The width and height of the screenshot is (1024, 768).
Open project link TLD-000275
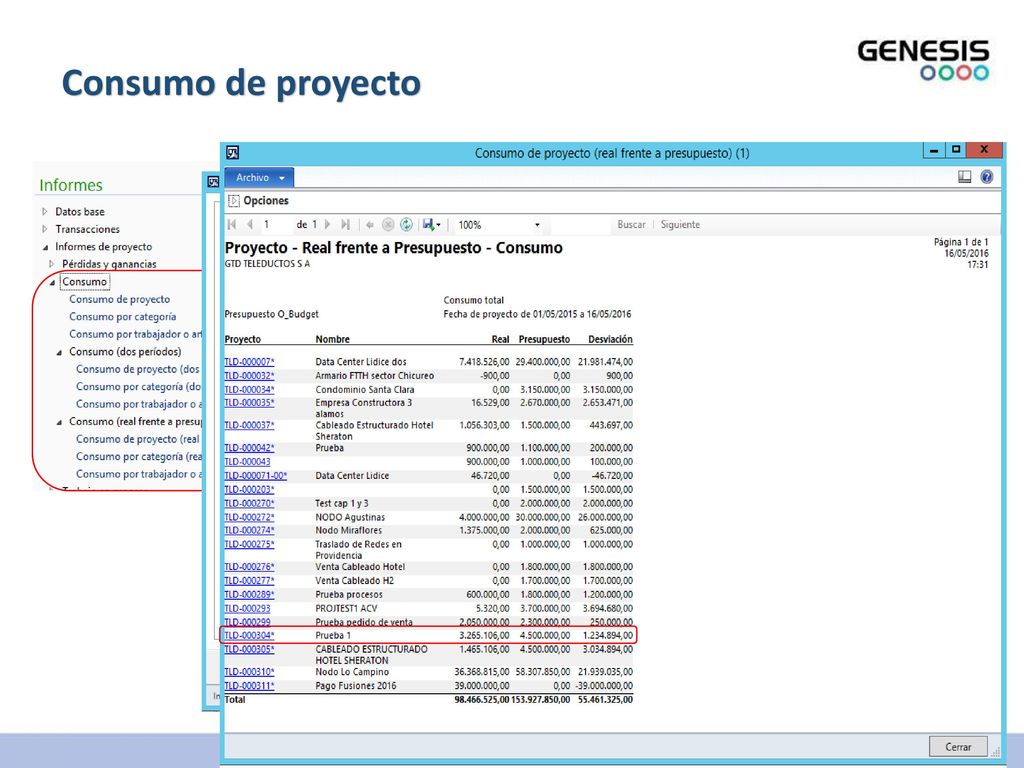pos(249,544)
